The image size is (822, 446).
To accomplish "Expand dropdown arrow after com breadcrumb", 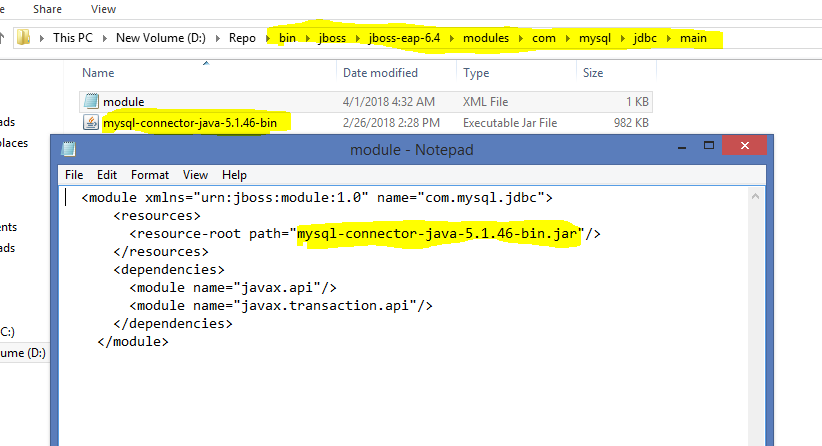I will coord(568,38).
